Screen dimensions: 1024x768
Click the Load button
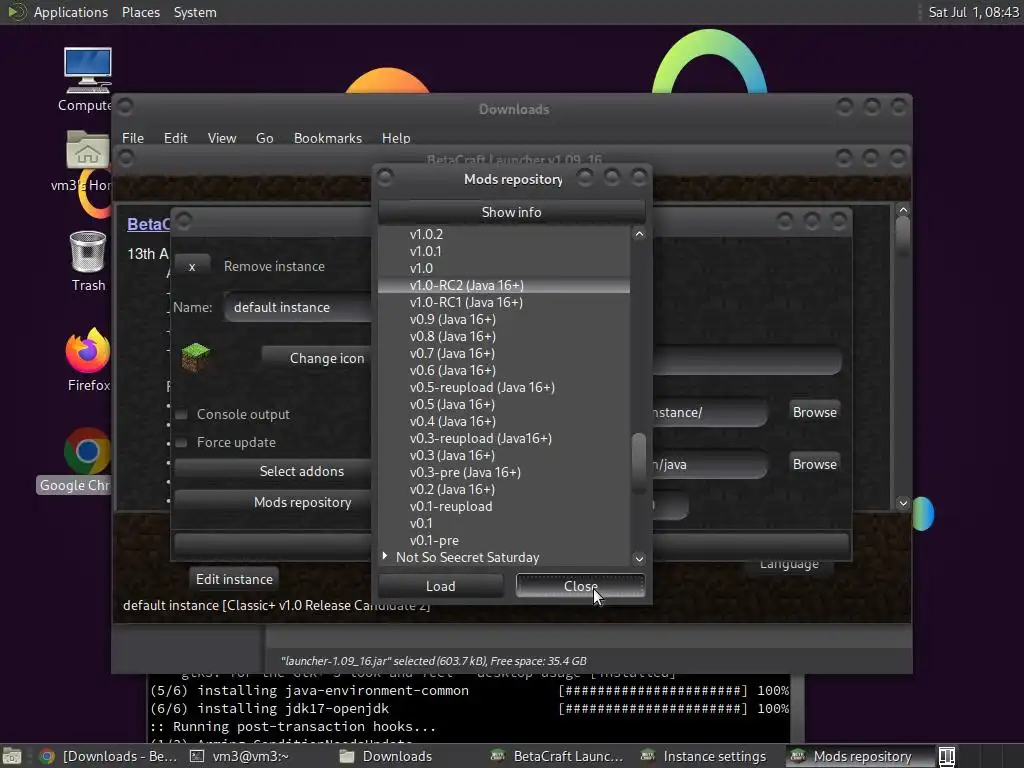pyautogui.click(x=441, y=586)
